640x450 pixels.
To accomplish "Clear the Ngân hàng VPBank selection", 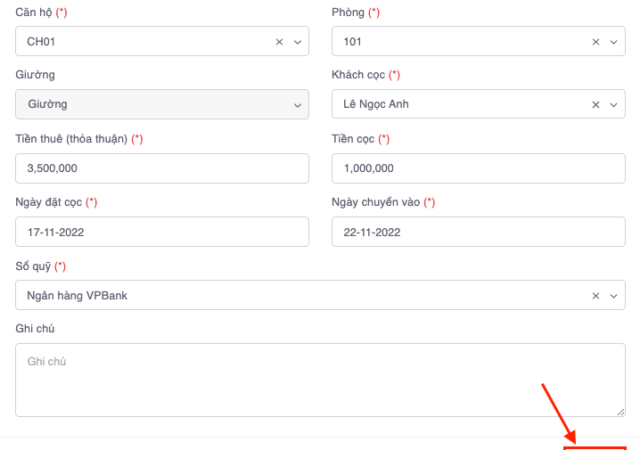I will 596,296.
